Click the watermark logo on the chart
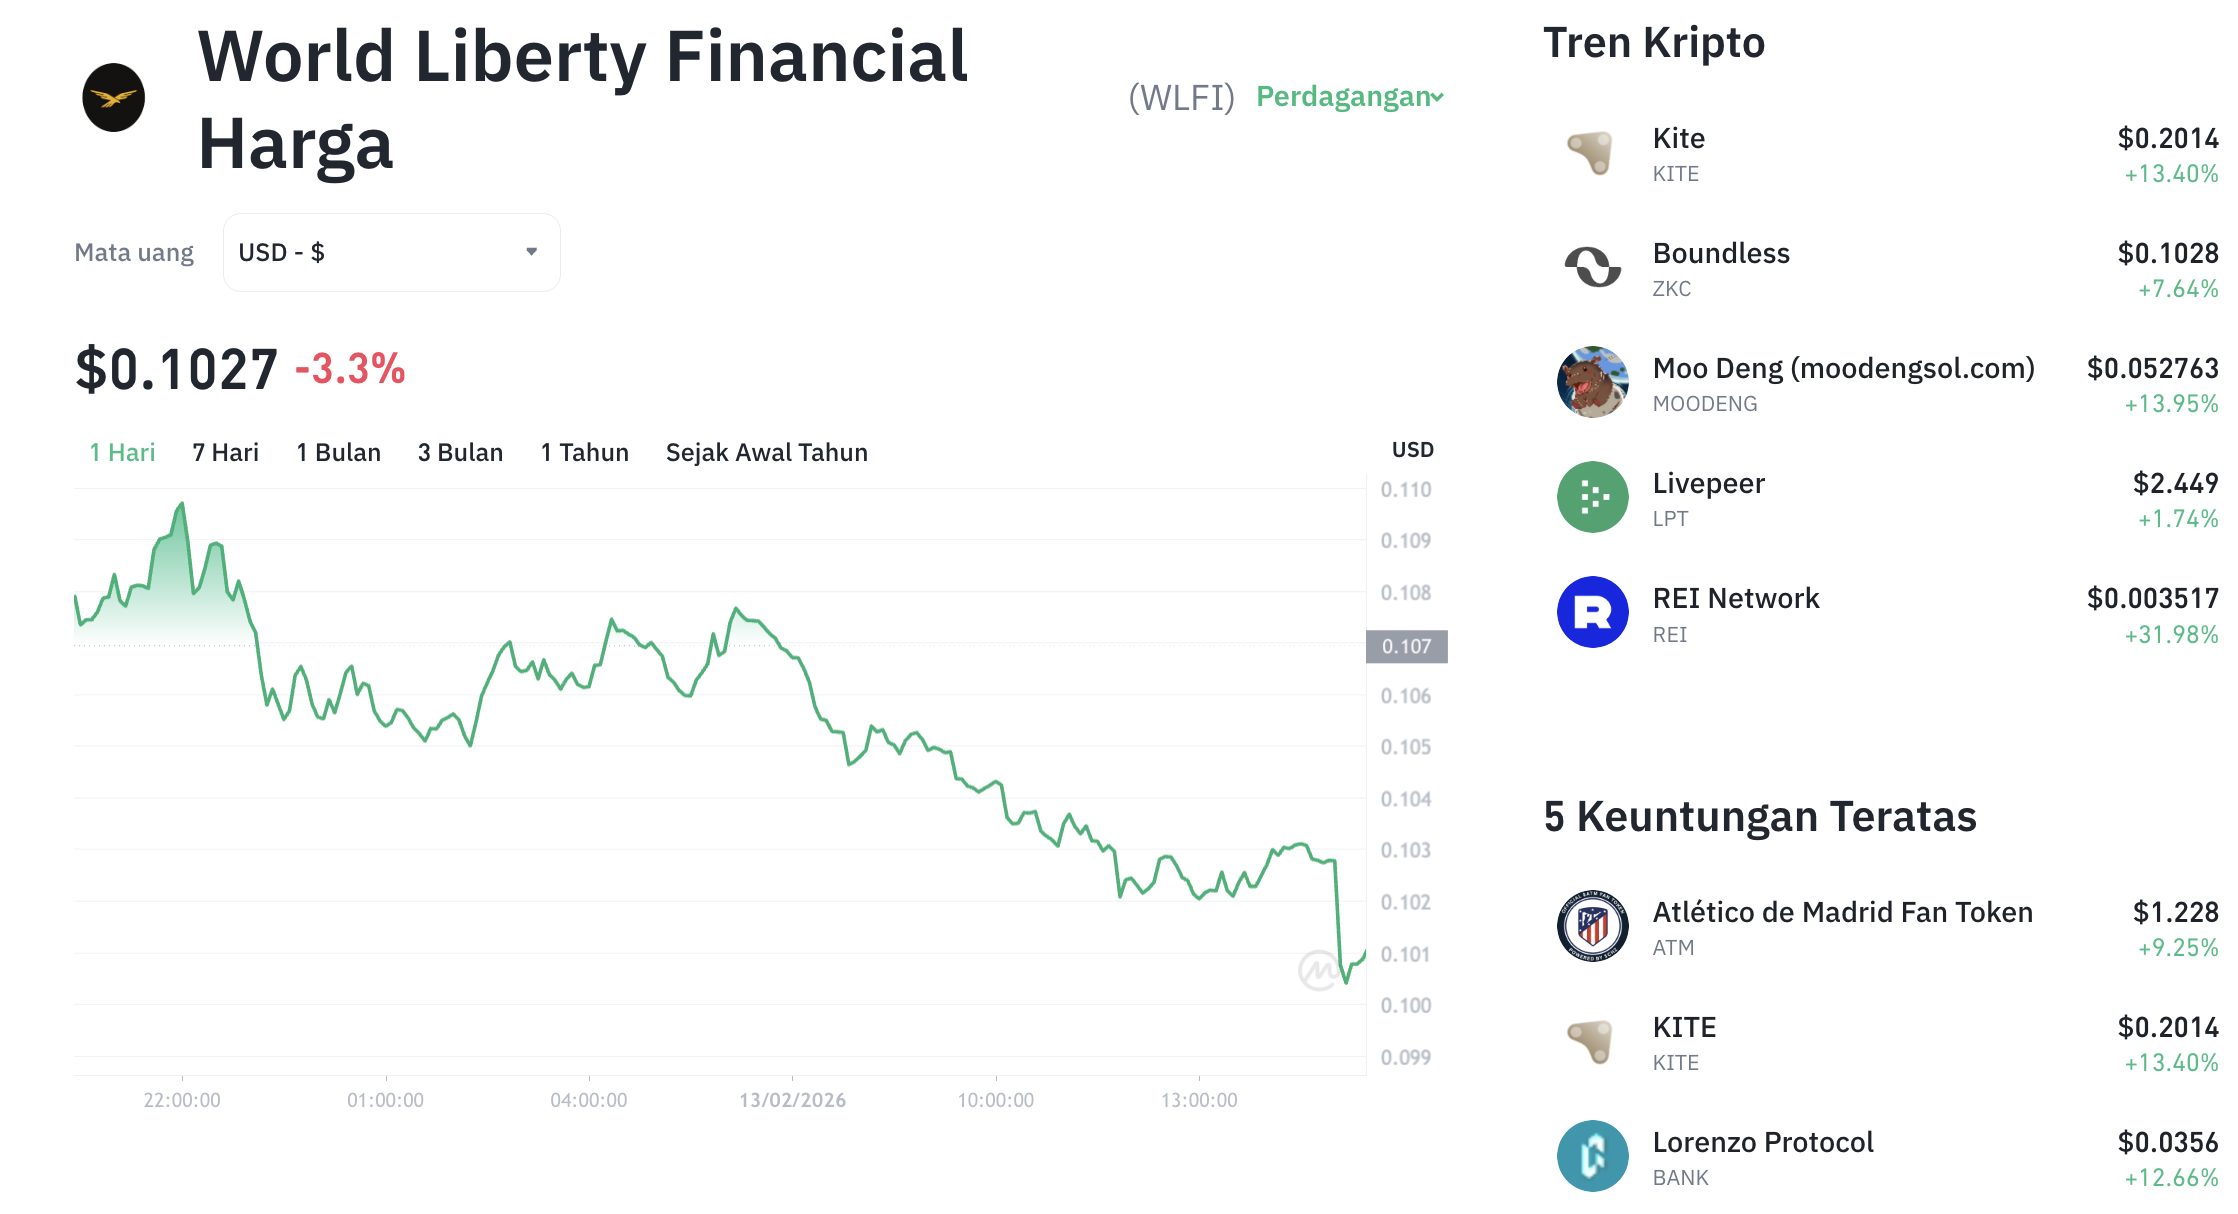Image resolution: width=2238 pixels, height=1214 pixels. click(1320, 969)
